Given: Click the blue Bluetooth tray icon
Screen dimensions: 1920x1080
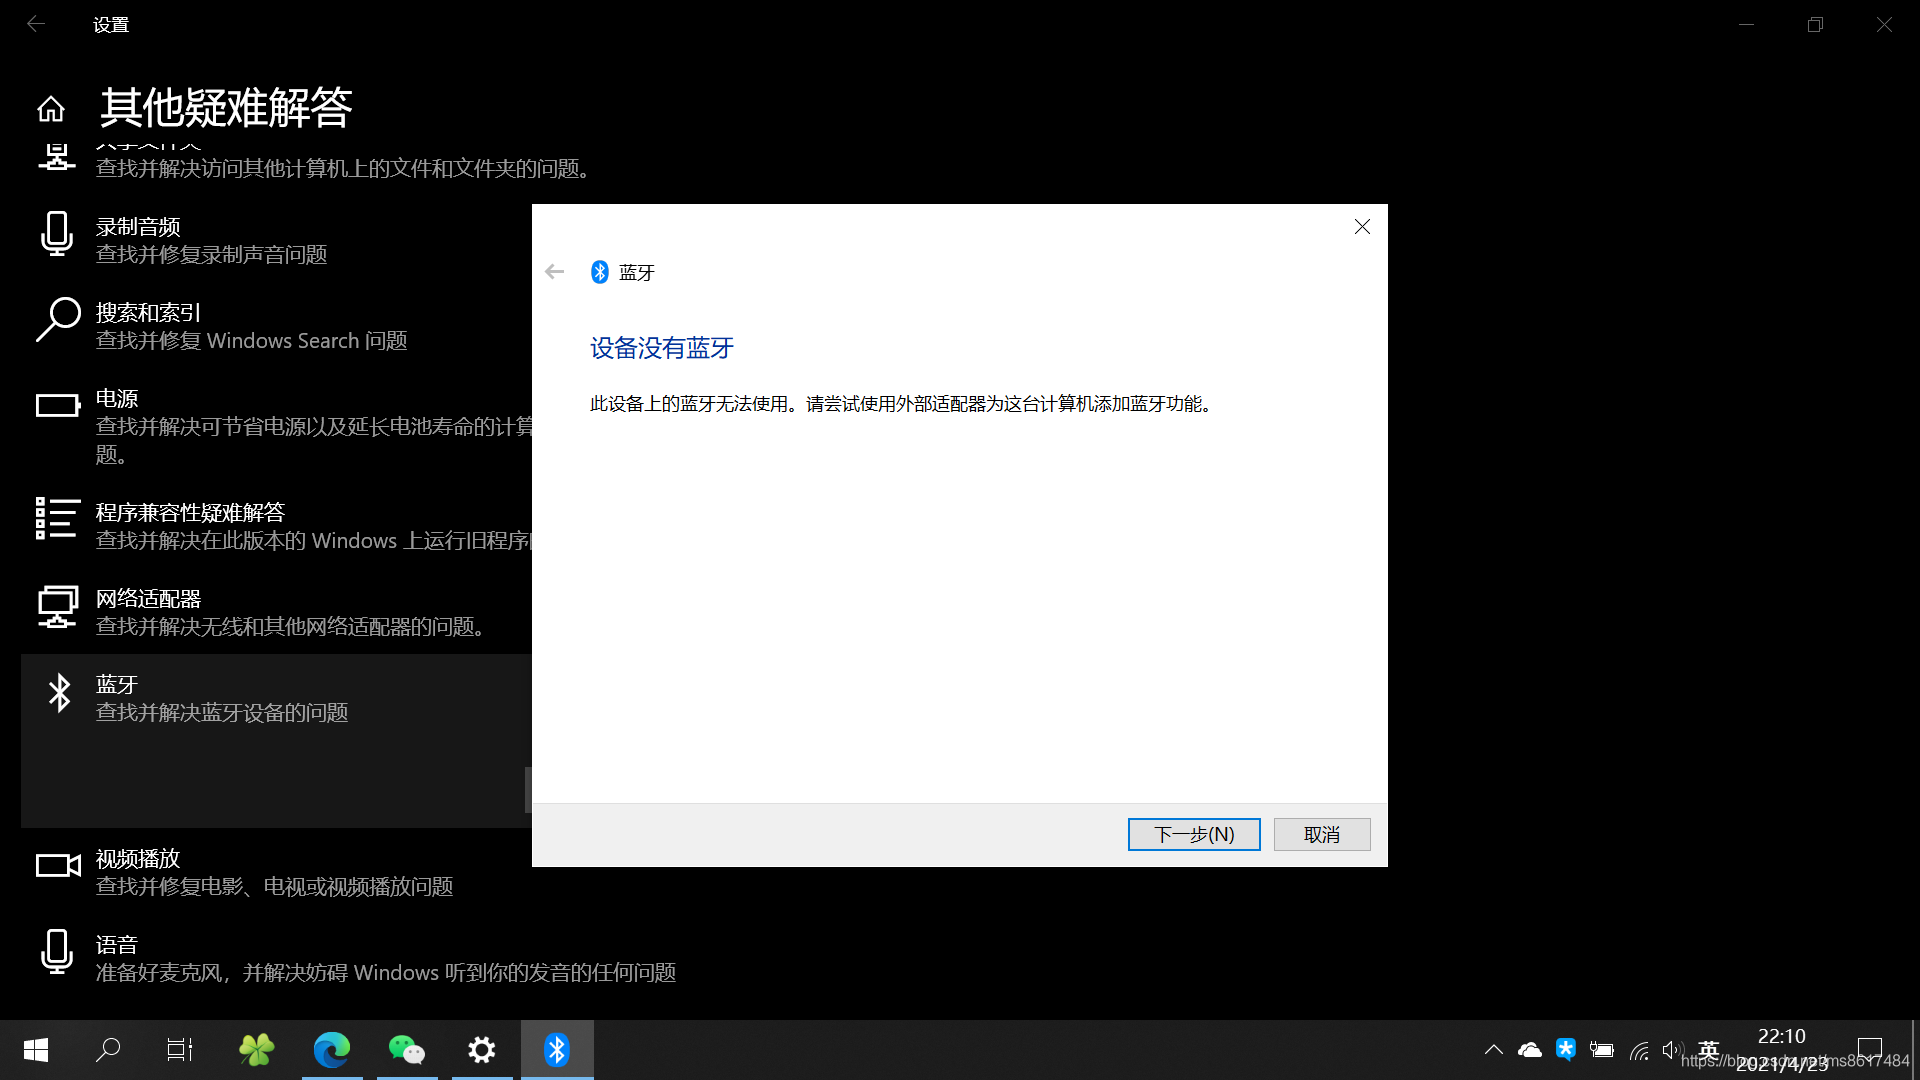Looking at the screenshot, I should coord(1566,1049).
